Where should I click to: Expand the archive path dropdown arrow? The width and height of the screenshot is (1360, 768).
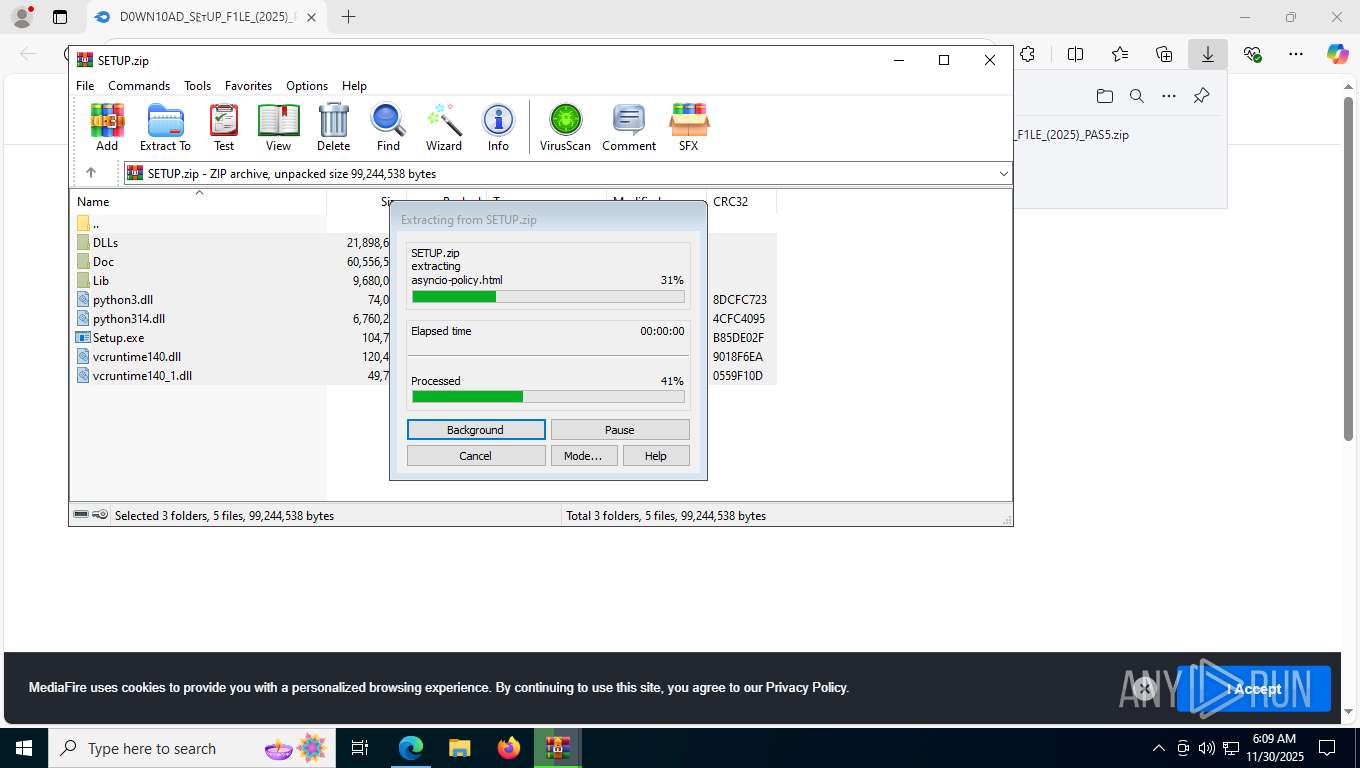(x=1003, y=174)
